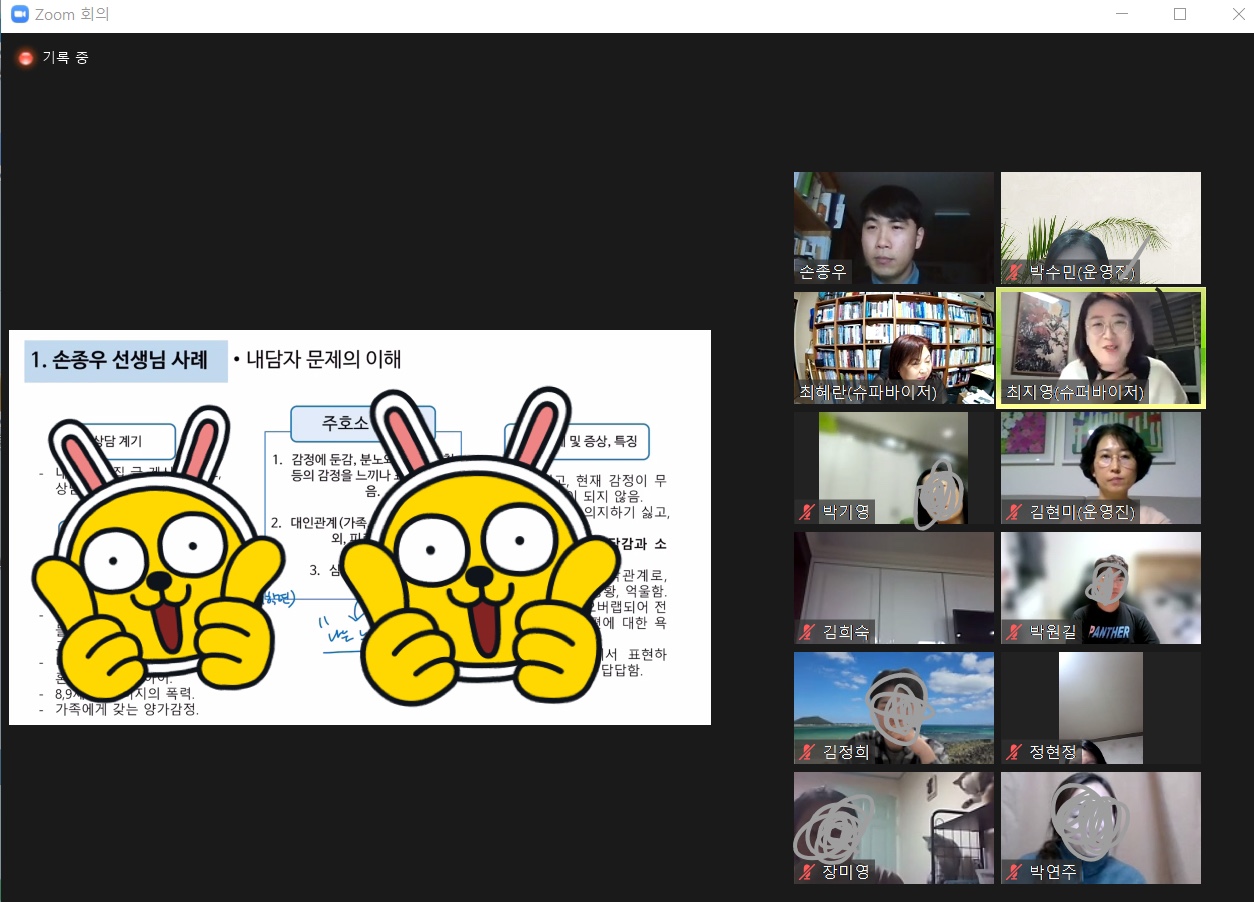Select the muted mic icon beside 정현정

point(1015,752)
